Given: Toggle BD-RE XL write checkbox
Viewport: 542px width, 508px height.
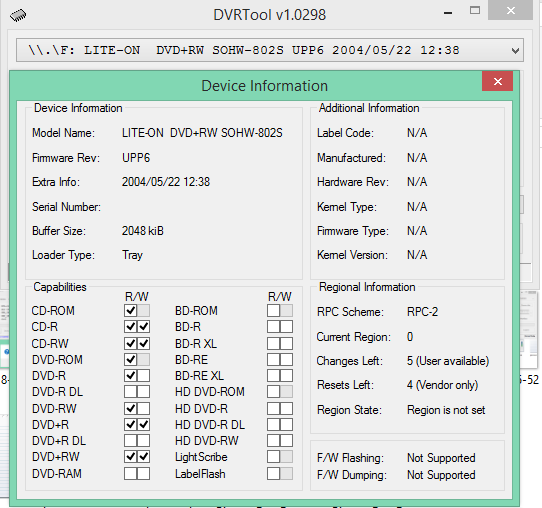Looking at the screenshot, I should tap(286, 376).
